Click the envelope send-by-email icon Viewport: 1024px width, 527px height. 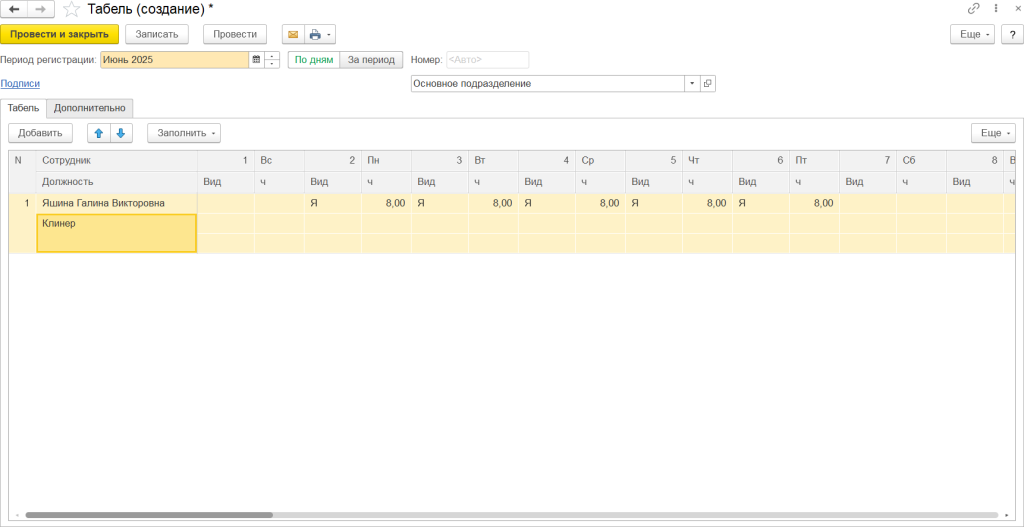click(293, 34)
